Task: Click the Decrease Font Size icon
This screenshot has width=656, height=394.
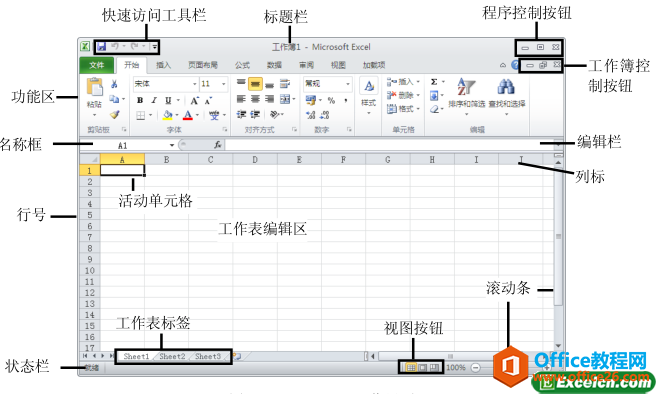Action: coord(208,100)
